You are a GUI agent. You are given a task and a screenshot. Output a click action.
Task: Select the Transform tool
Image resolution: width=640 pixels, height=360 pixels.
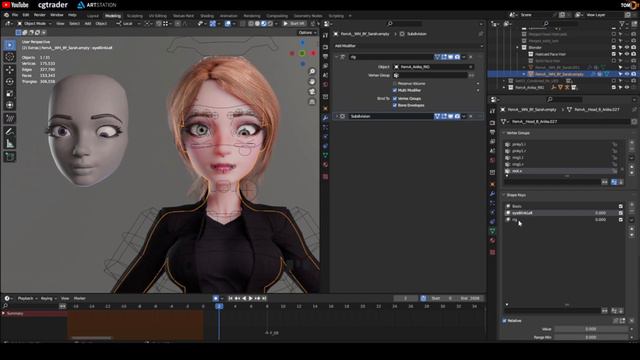tap(10, 105)
